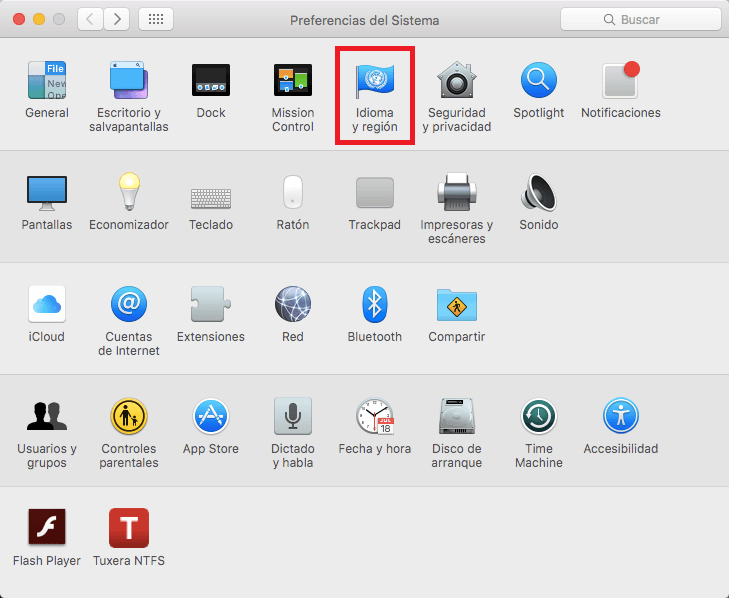This screenshot has height=598, width=729.
Task: Open the Pantallas display preferences
Action: tap(46, 193)
